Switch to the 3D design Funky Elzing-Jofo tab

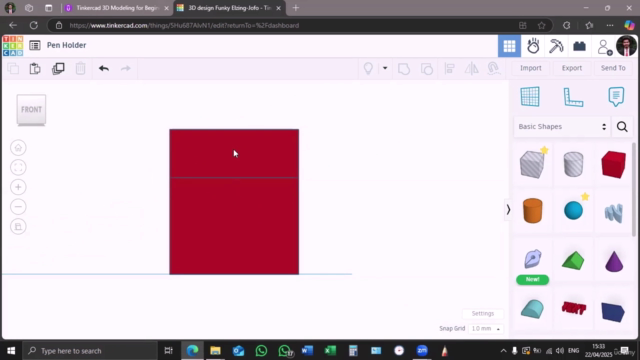229,8
